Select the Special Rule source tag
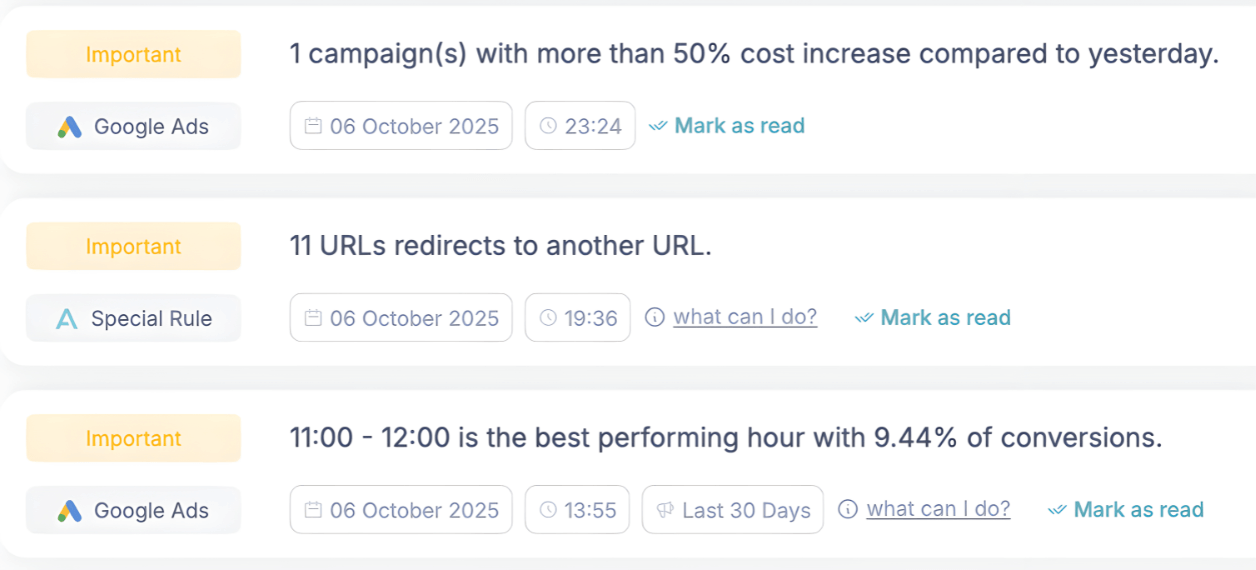 pyautogui.click(x=134, y=319)
